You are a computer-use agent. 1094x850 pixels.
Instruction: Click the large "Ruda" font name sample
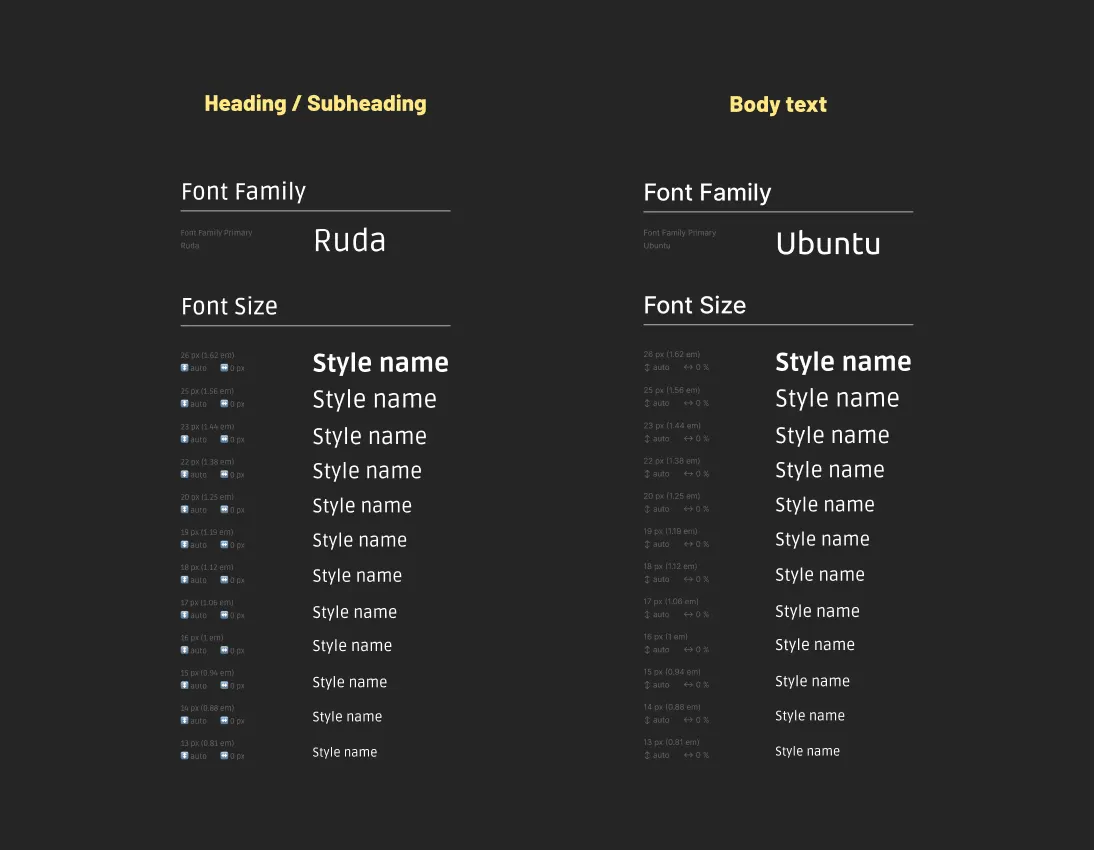349,241
